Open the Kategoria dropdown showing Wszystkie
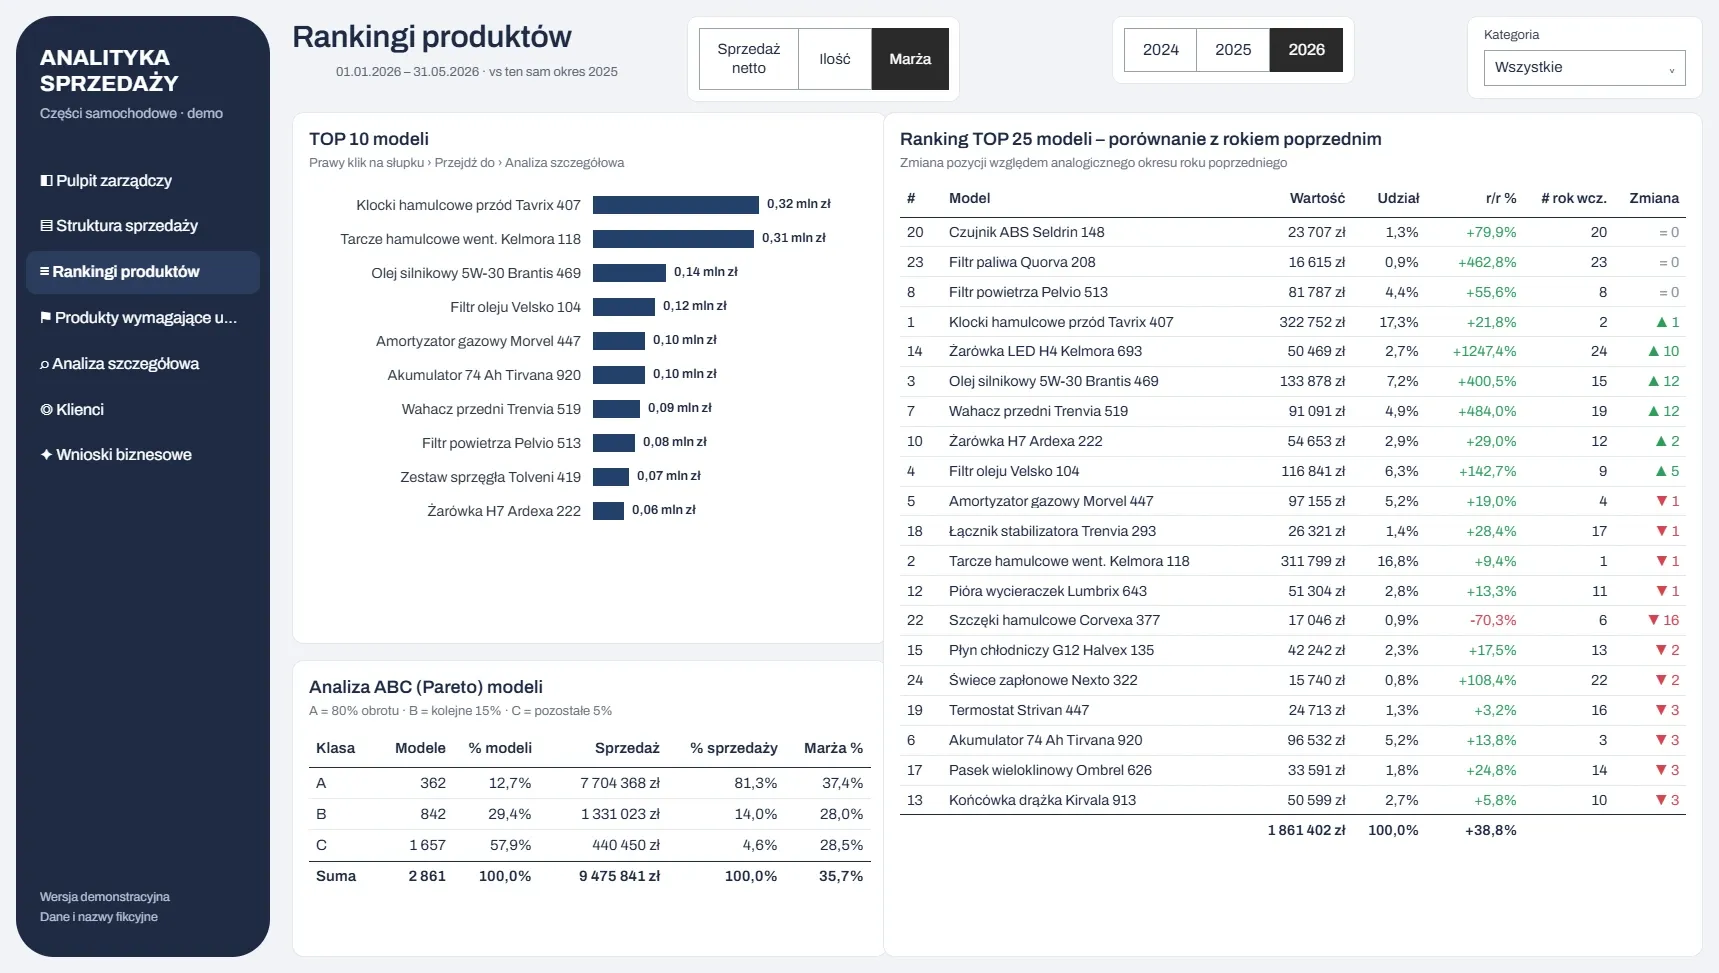1719x973 pixels. [1584, 68]
